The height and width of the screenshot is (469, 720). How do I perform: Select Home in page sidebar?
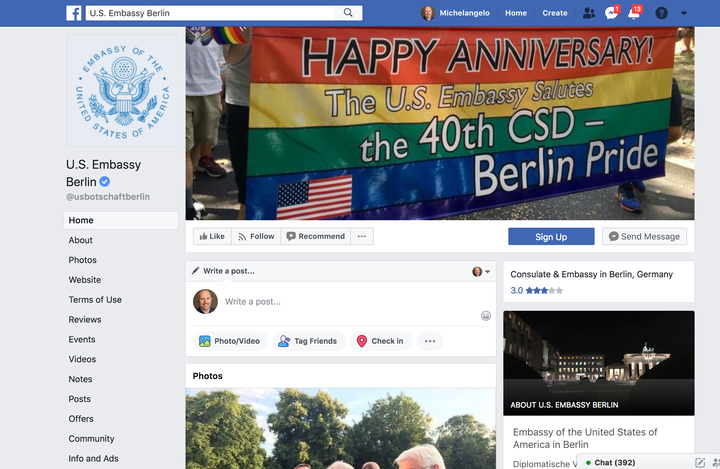(121, 220)
